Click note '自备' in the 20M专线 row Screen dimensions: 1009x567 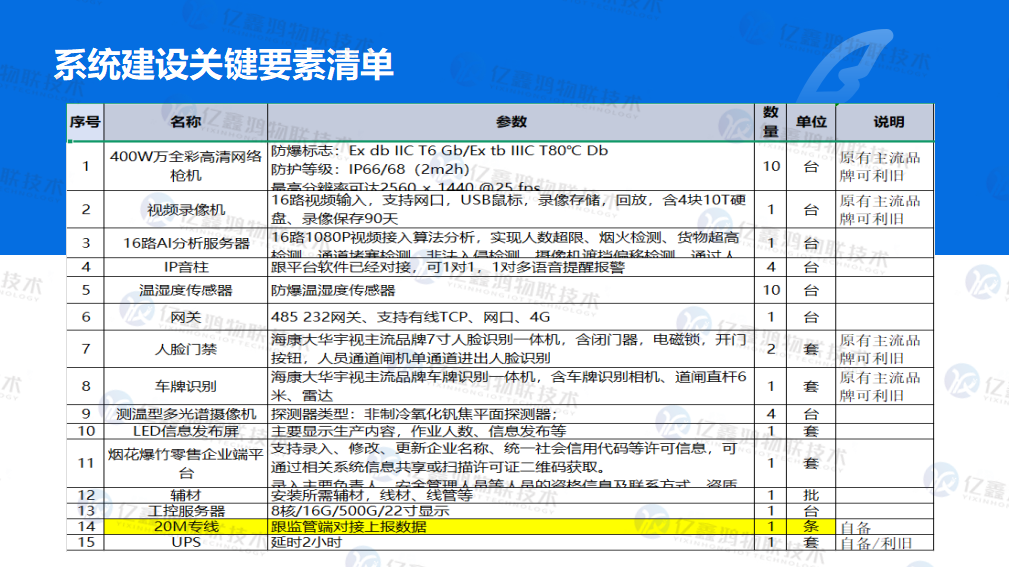pos(855,528)
